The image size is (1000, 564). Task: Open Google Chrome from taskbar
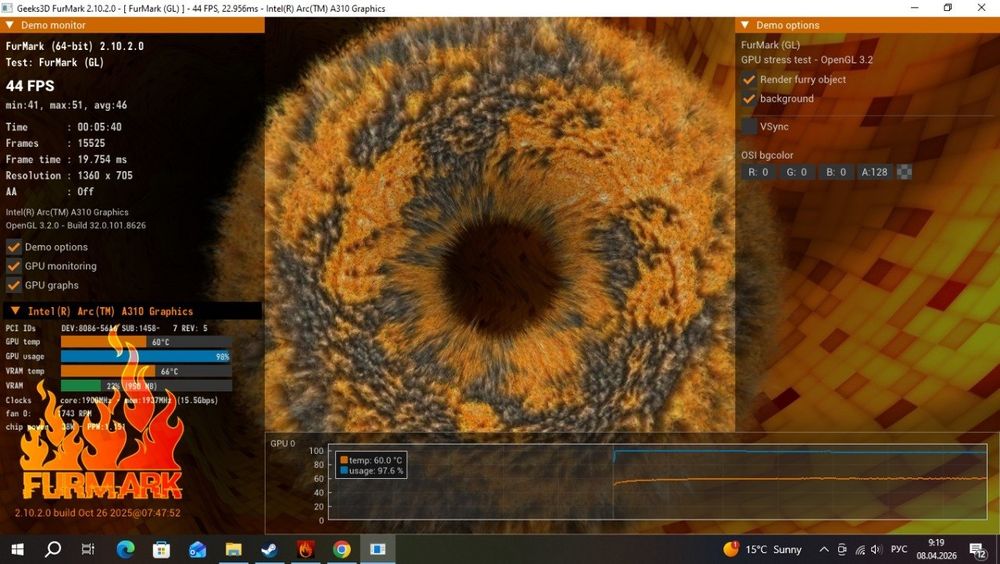[x=342, y=549]
